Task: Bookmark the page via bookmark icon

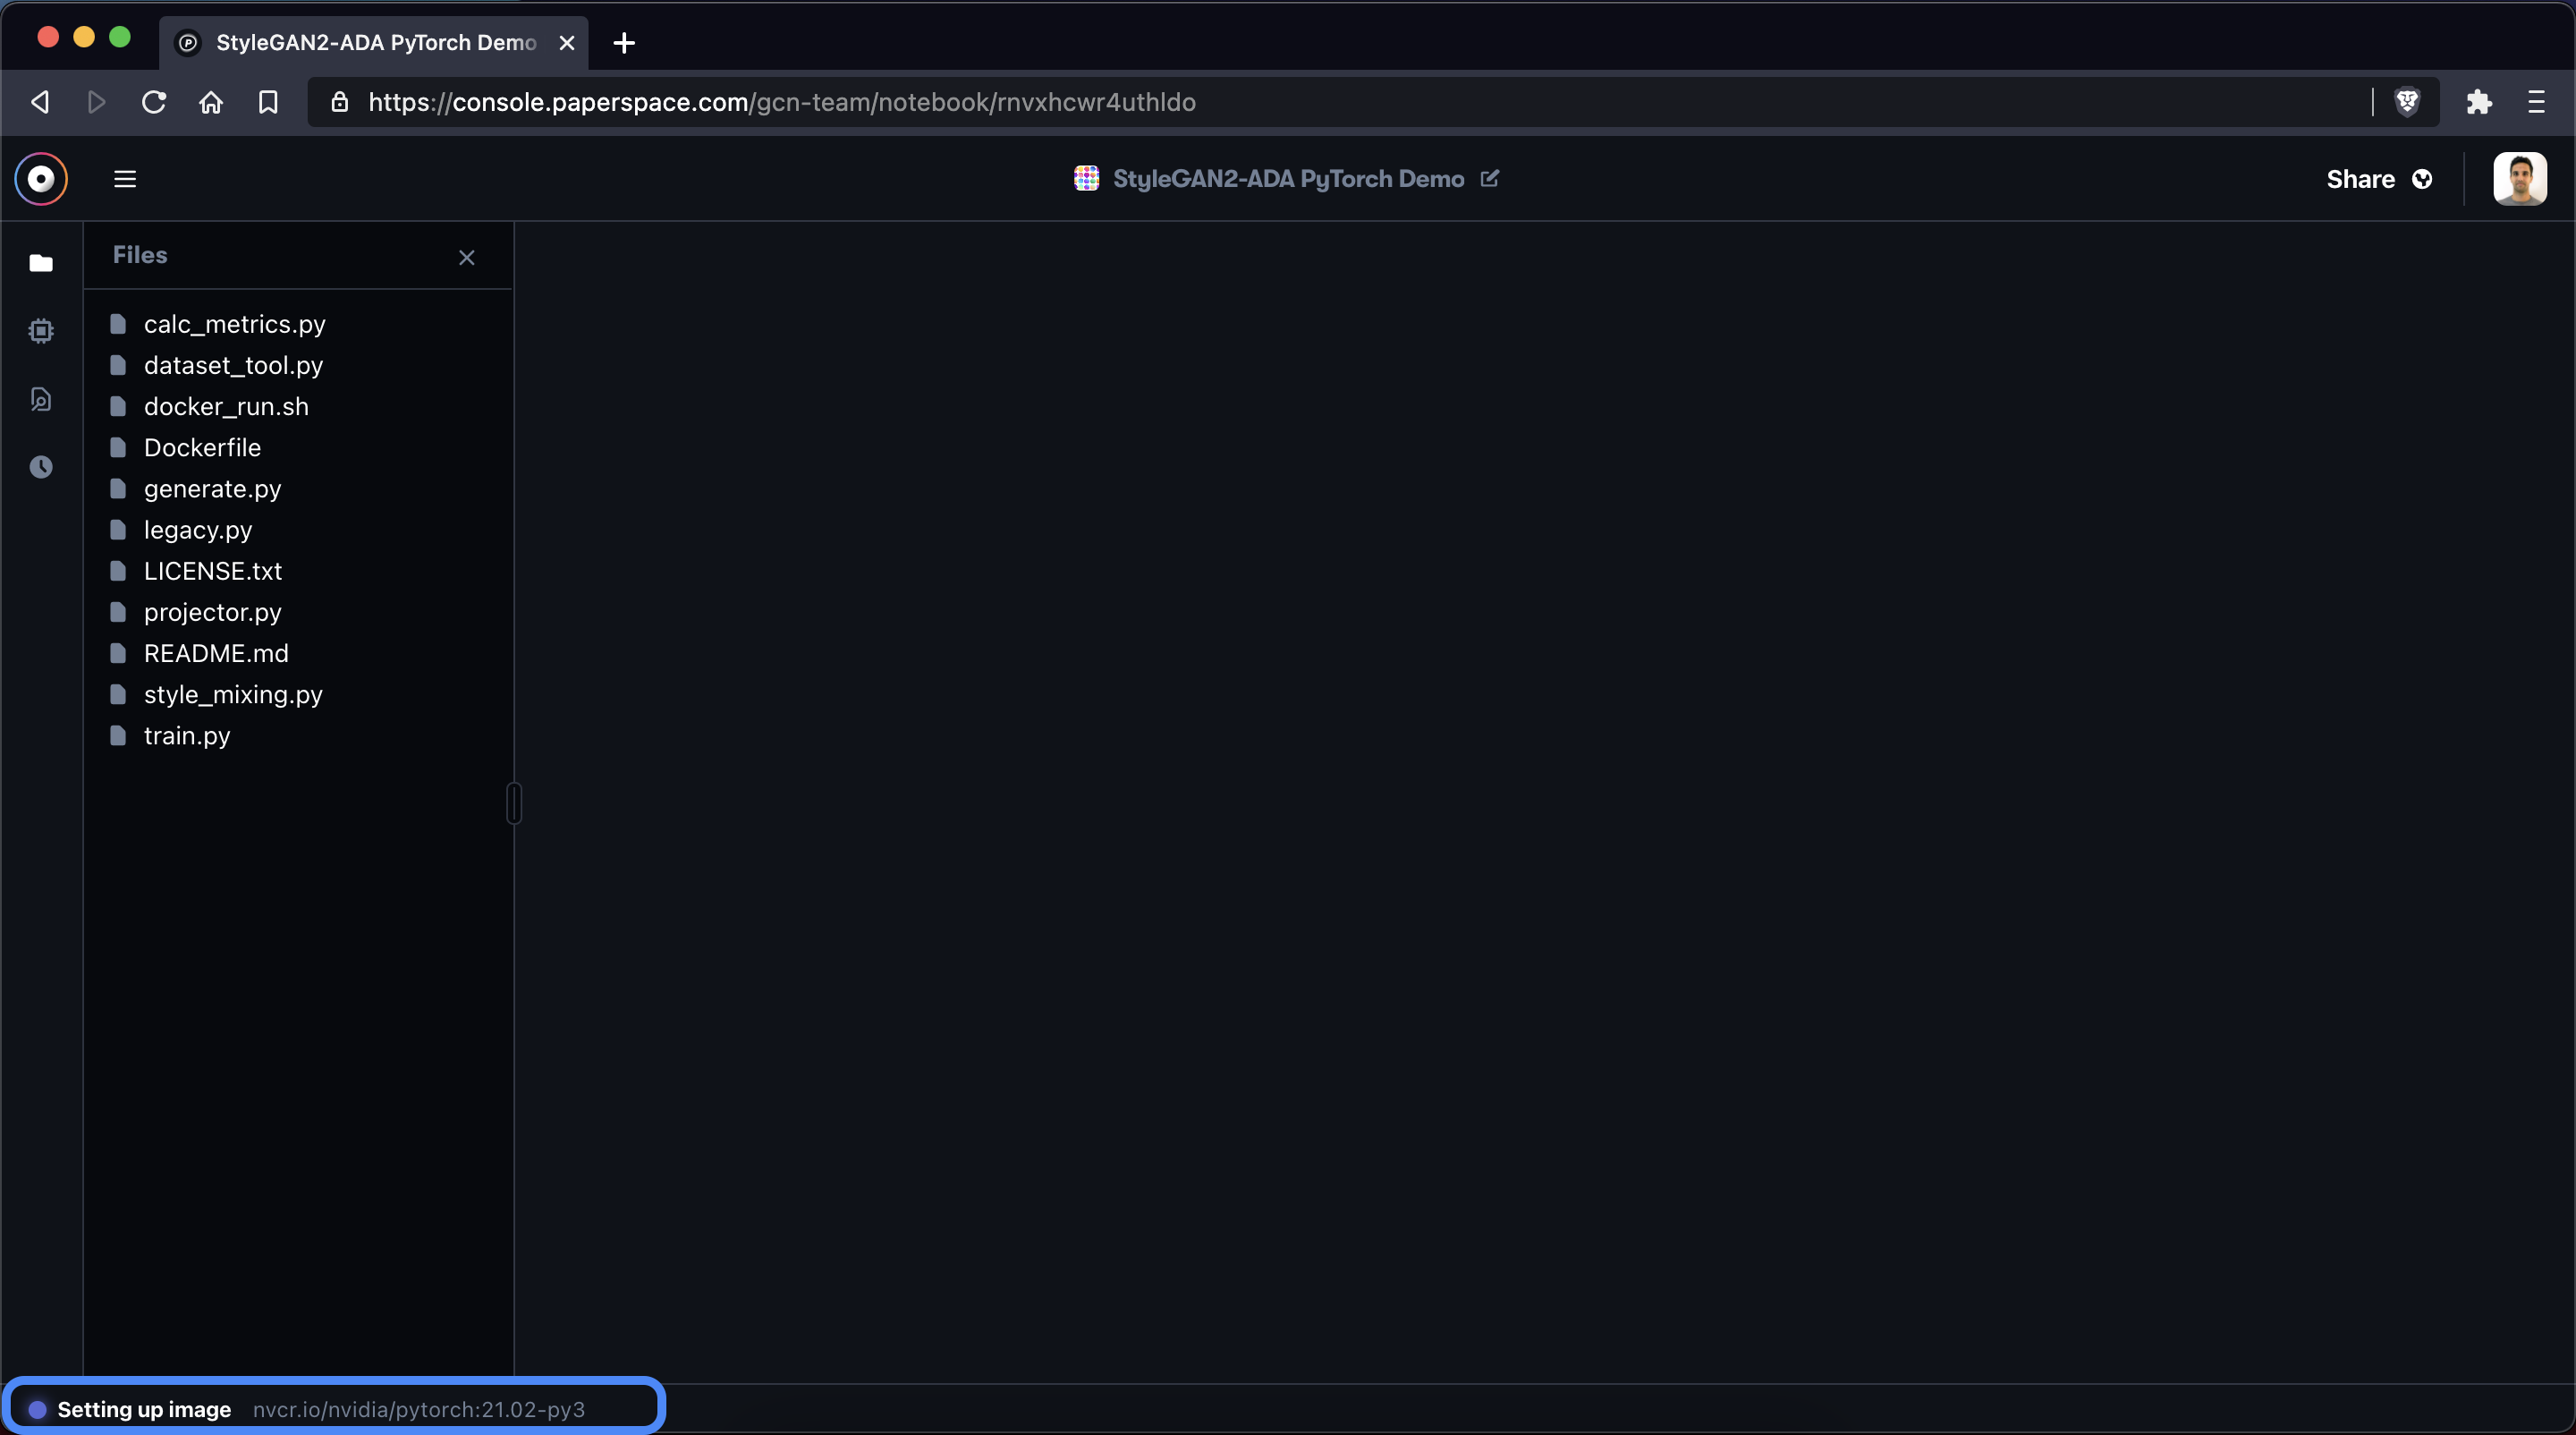Action: click(267, 102)
